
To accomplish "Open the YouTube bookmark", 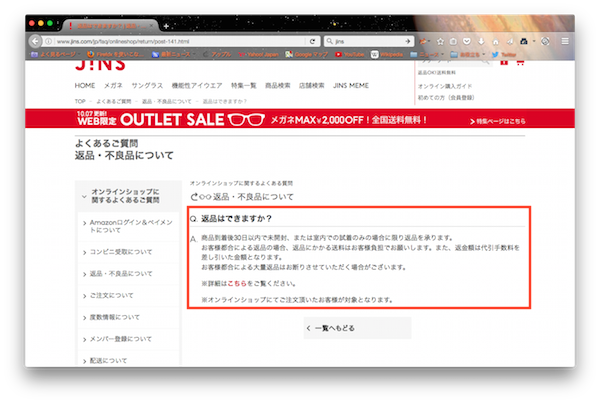I will [x=349, y=54].
